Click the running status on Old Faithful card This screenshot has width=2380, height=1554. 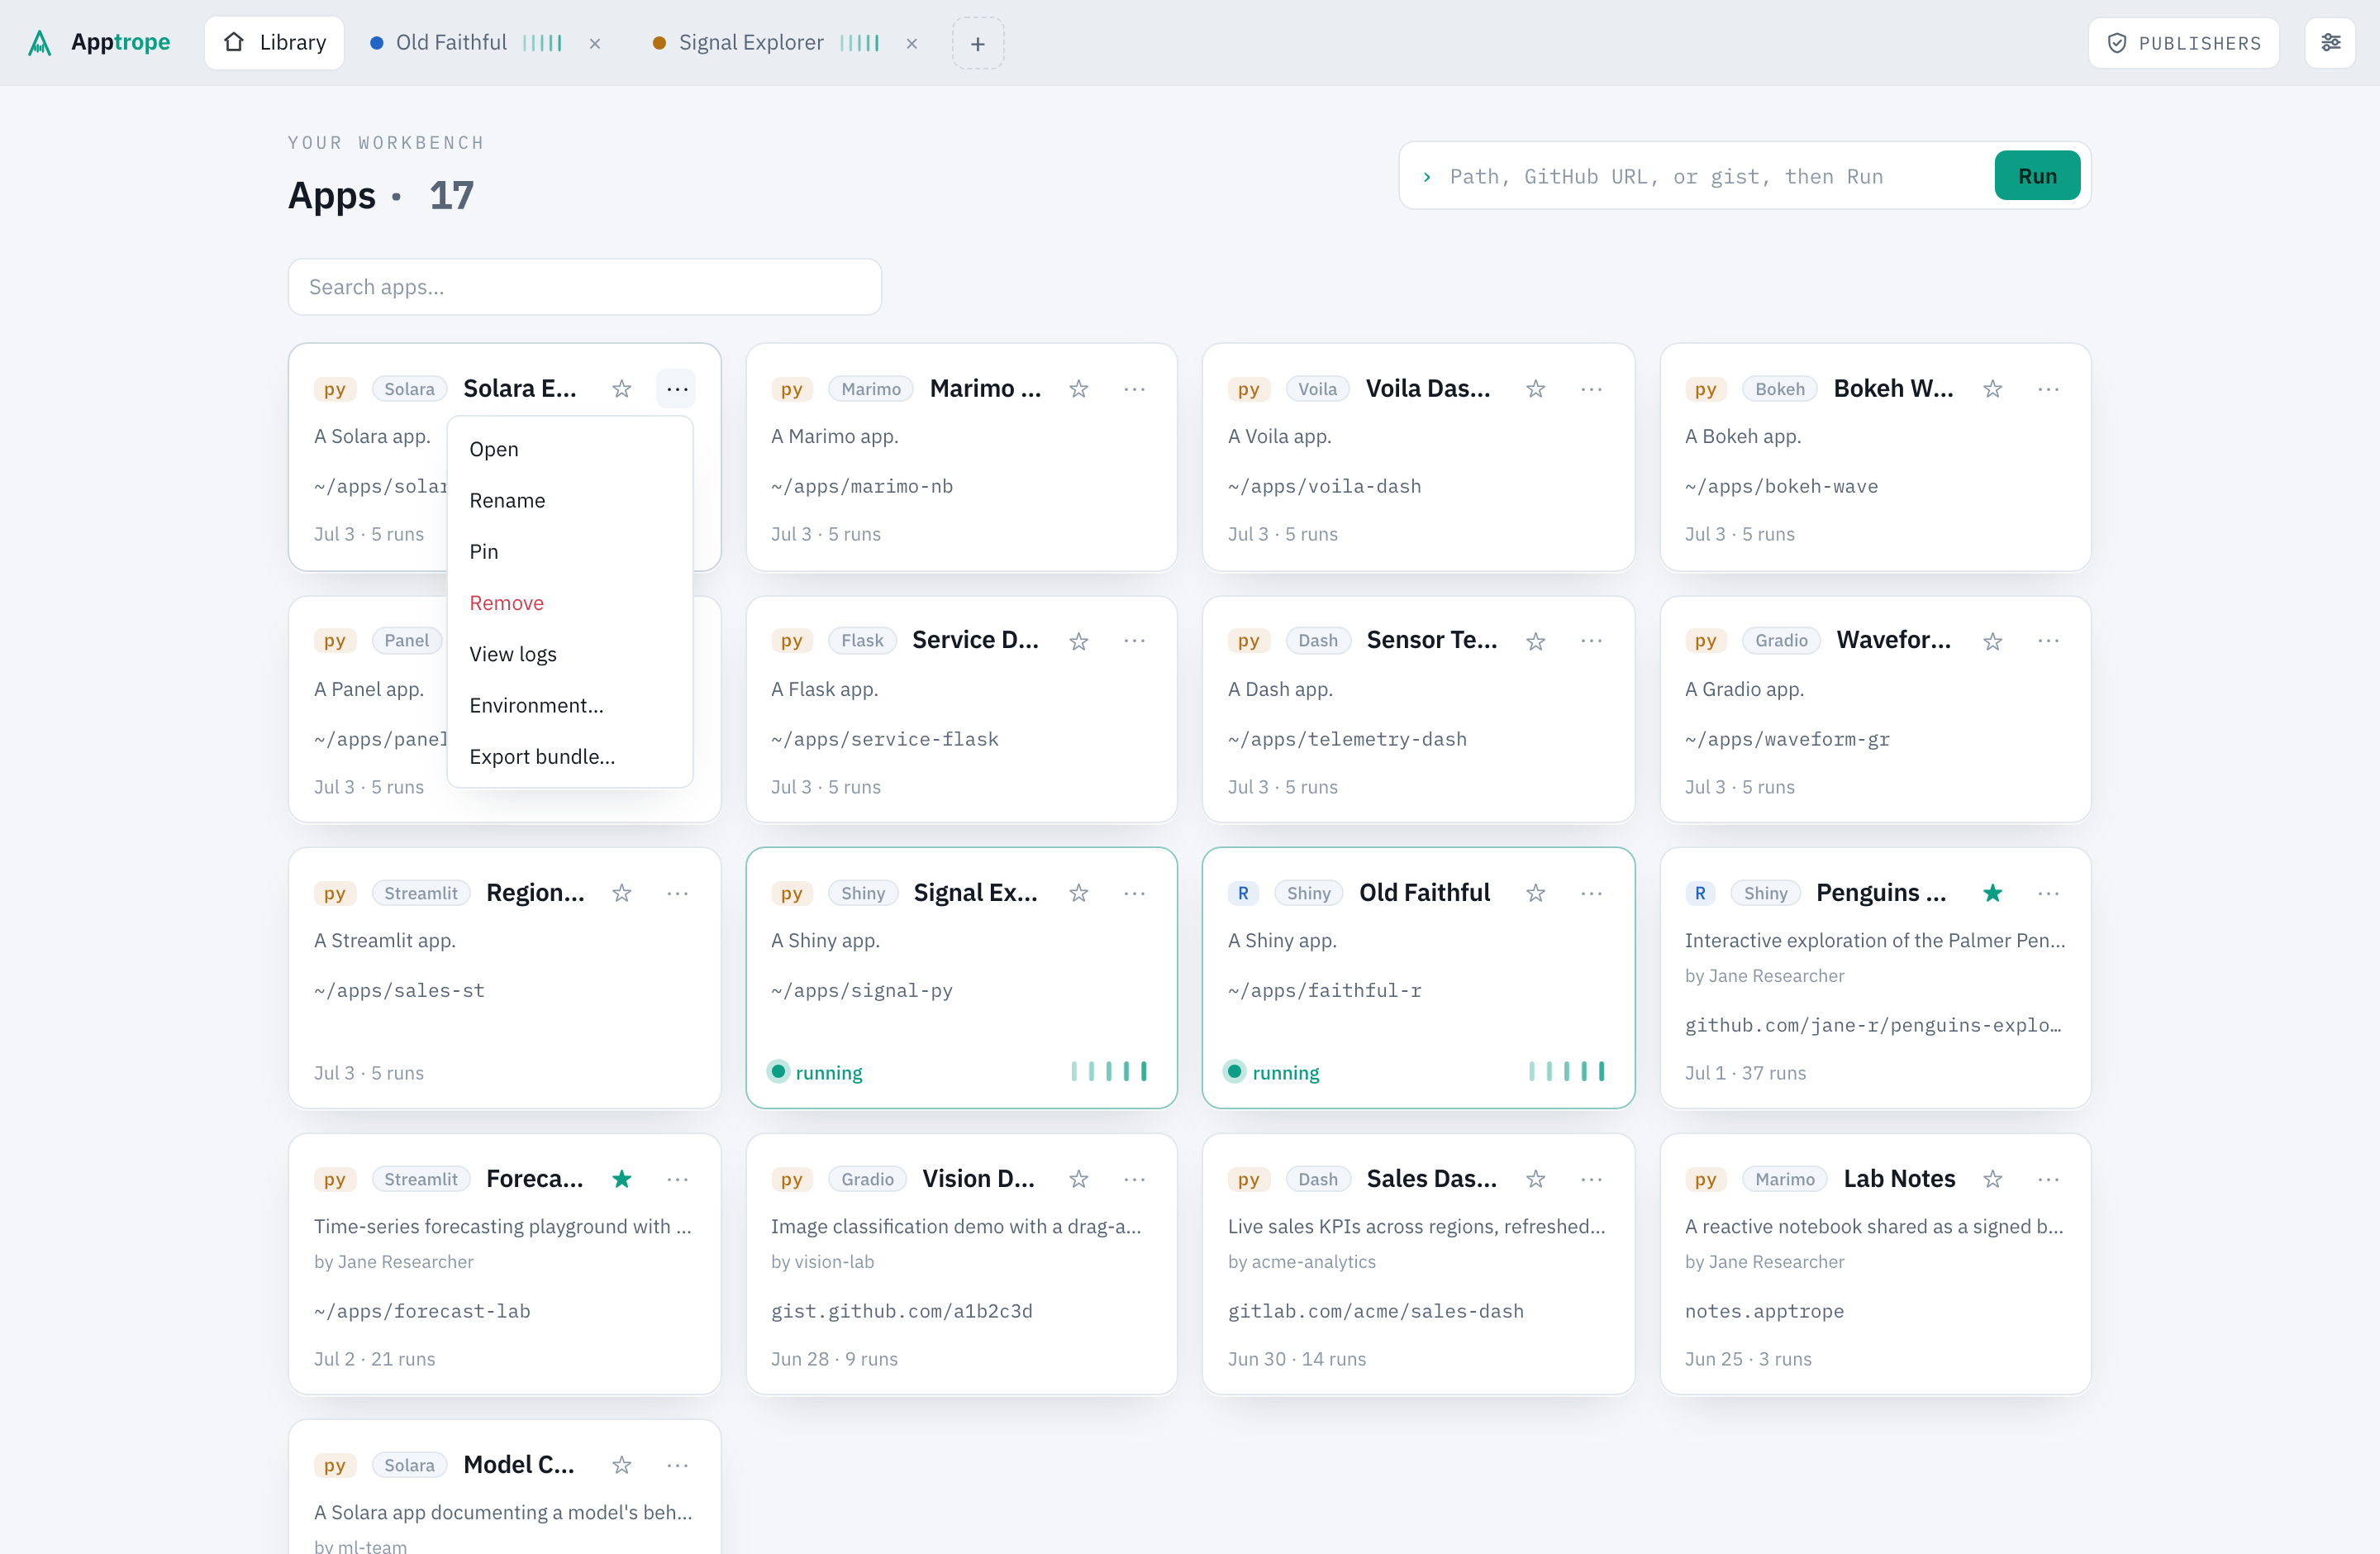point(1271,1072)
